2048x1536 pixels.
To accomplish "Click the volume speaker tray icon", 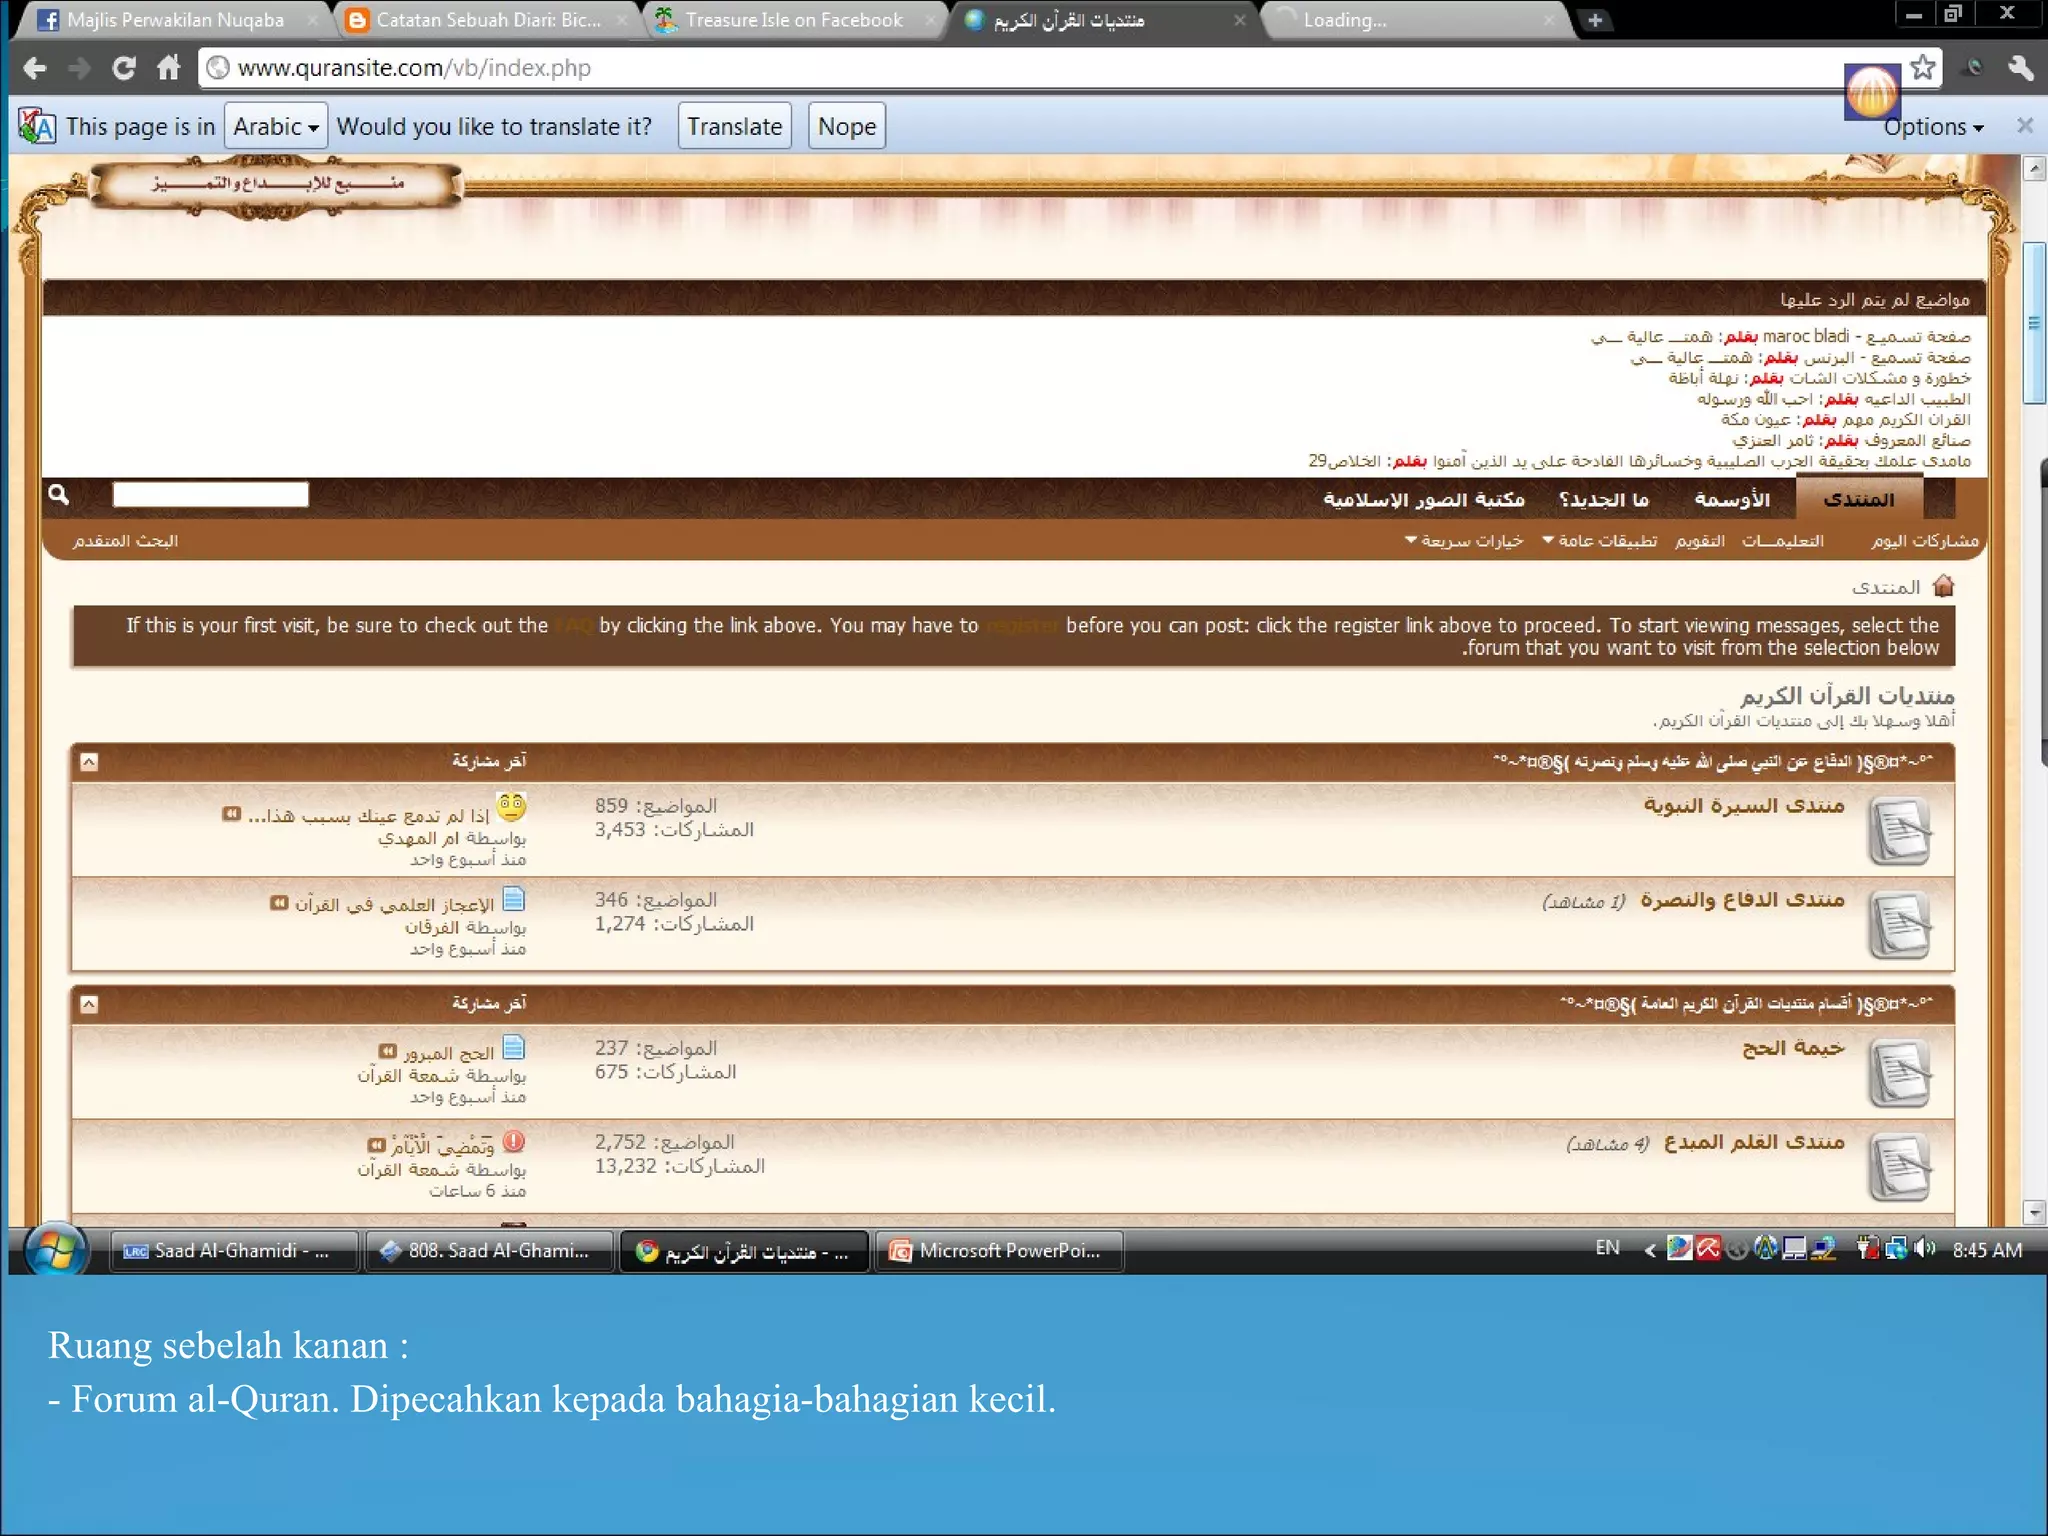I will pyautogui.click(x=1925, y=1249).
